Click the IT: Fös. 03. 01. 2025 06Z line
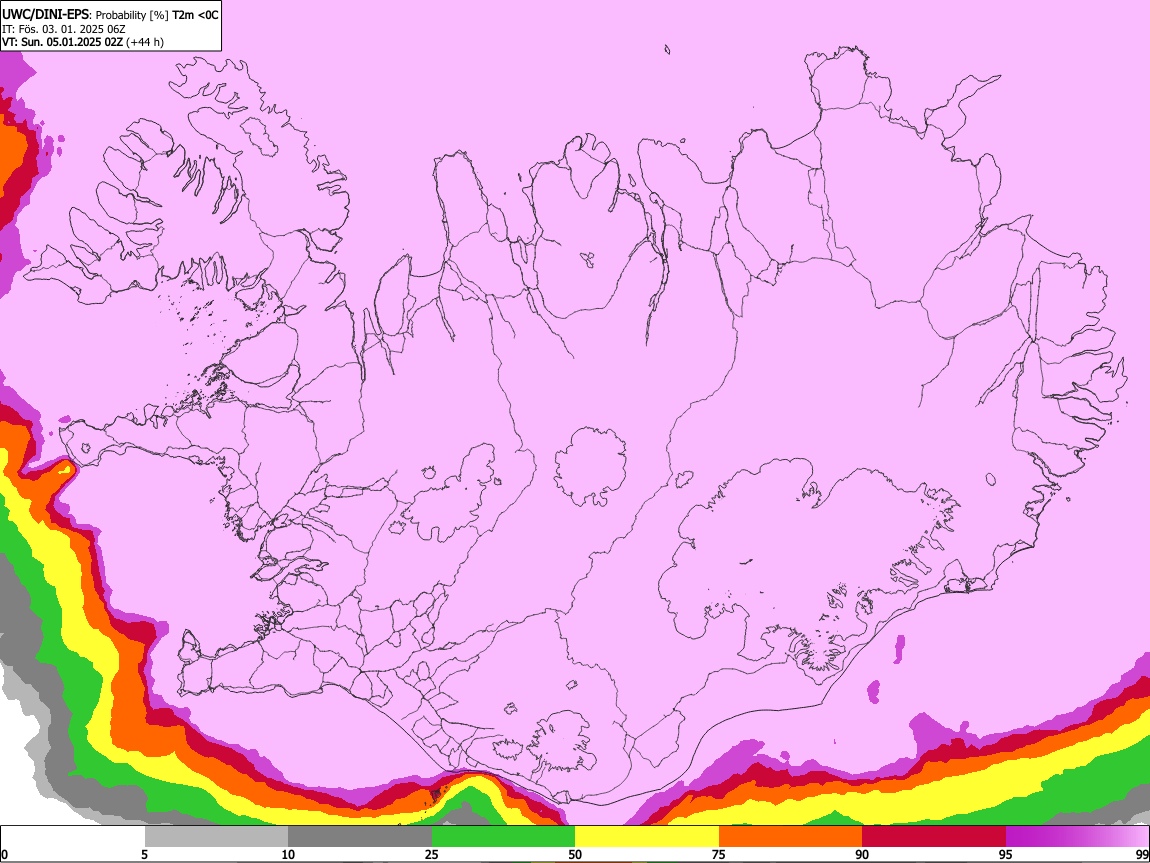The width and height of the screenshot is (1150, 863). 64,29
